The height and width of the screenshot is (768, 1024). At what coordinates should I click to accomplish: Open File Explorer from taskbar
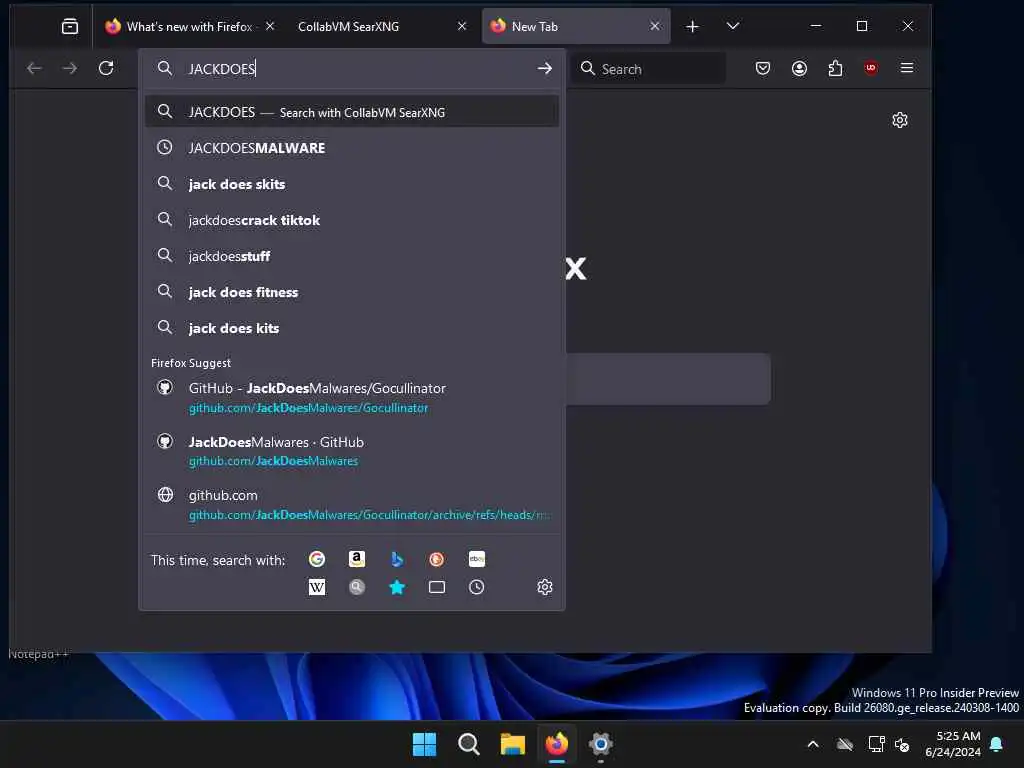click(x=513, y=744)
